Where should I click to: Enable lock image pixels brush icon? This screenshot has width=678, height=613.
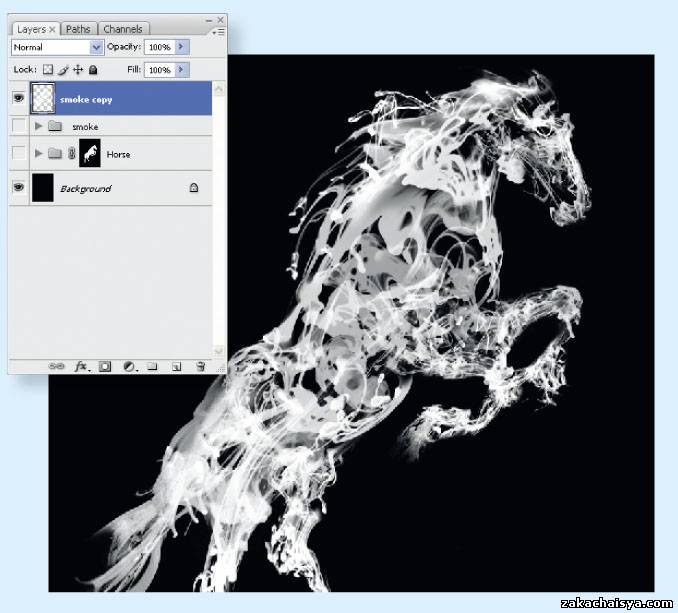(x=64, y=70)
